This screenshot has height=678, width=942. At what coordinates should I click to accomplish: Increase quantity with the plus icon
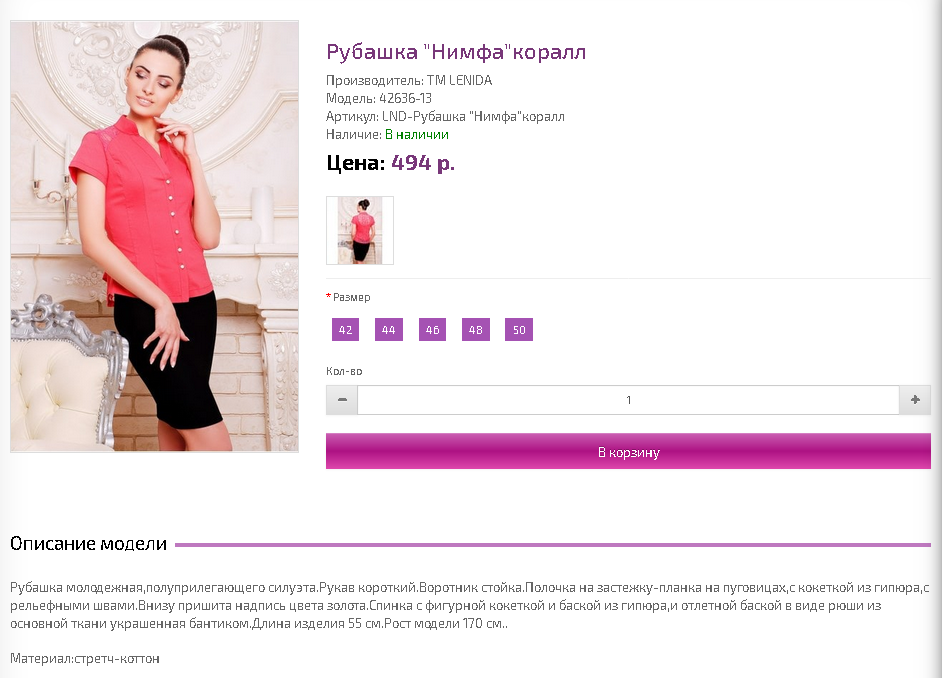click(x=915, y=400)
